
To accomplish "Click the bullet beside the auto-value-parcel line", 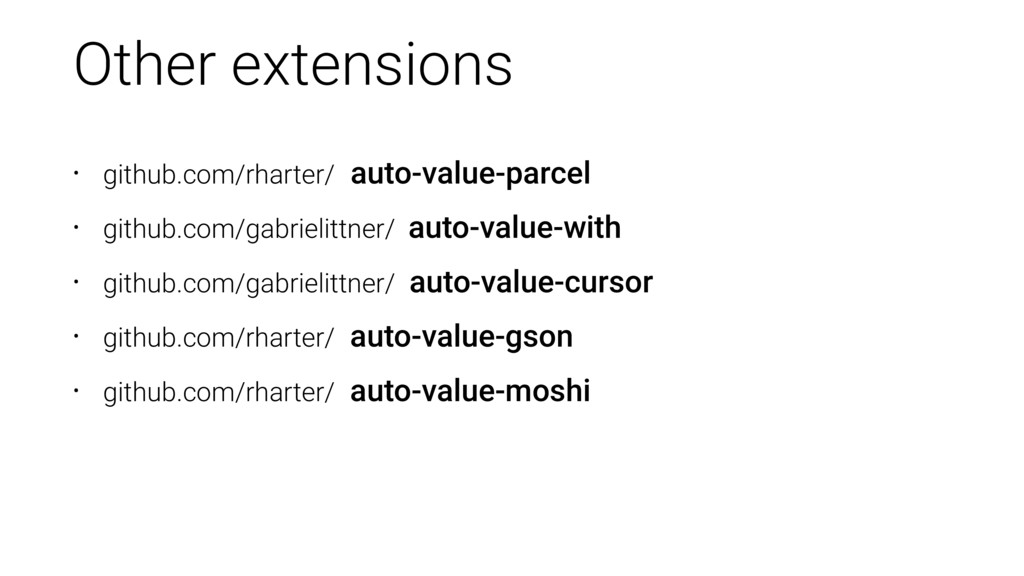I will click(x=76, y=174).
